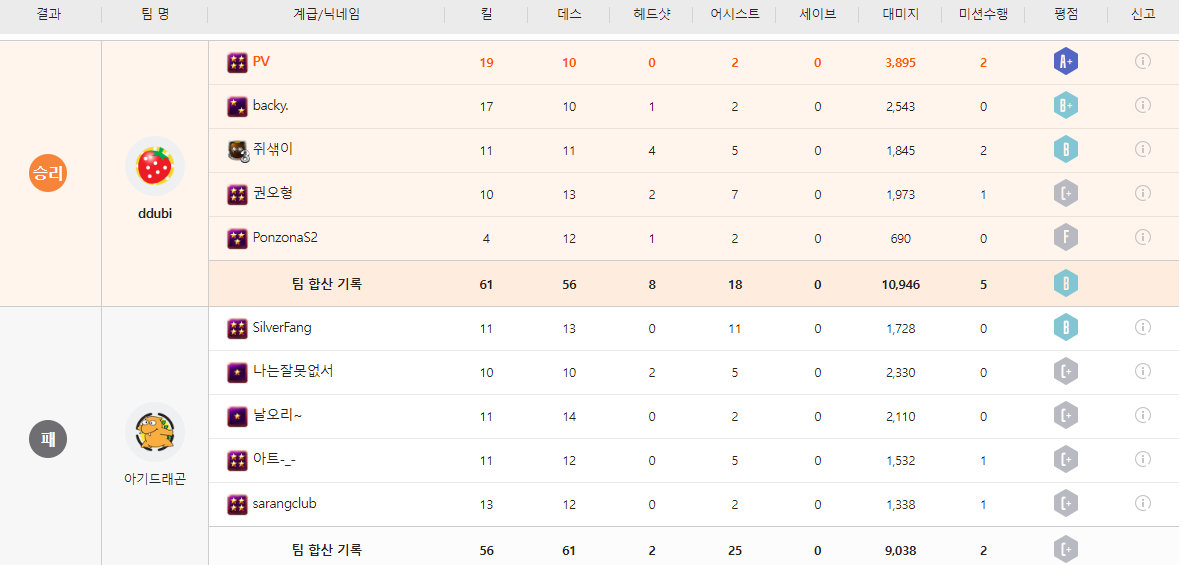This screenshot has height=565, width=1183.
Task: Click the 킬 column header
Action: click(486, 14)
